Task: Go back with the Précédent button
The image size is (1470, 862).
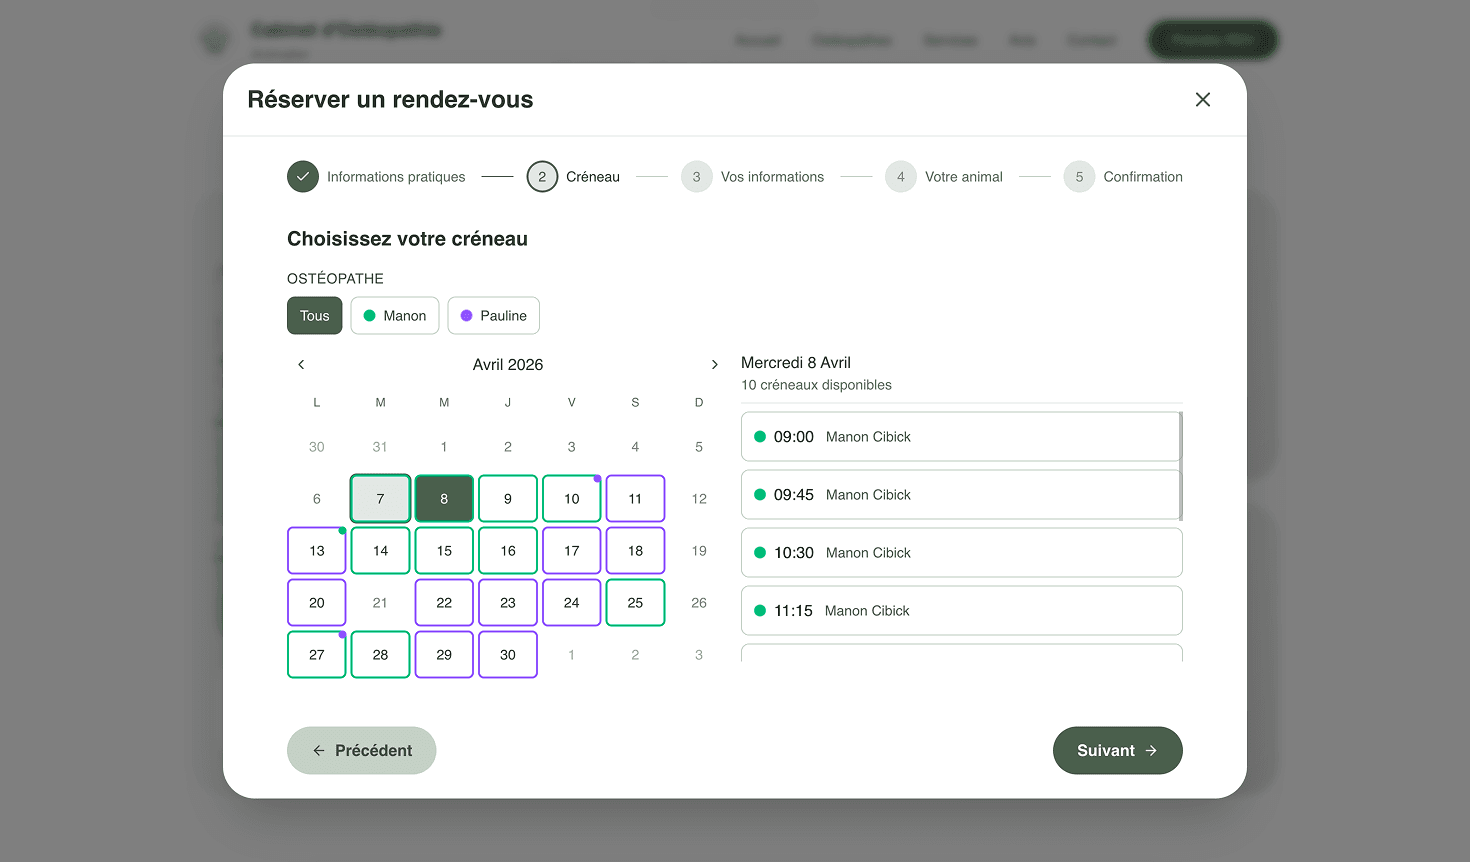Action: click(362, 751)
